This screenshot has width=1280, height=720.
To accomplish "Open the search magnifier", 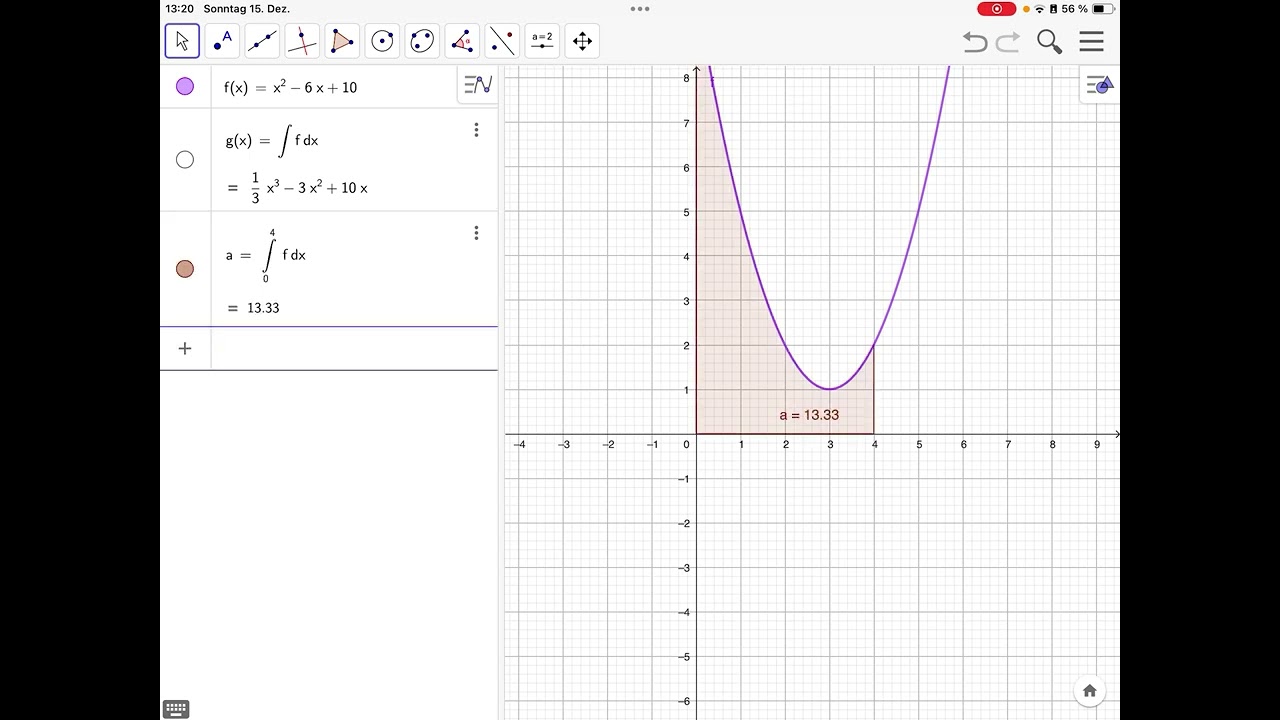I will point(1049,41).
